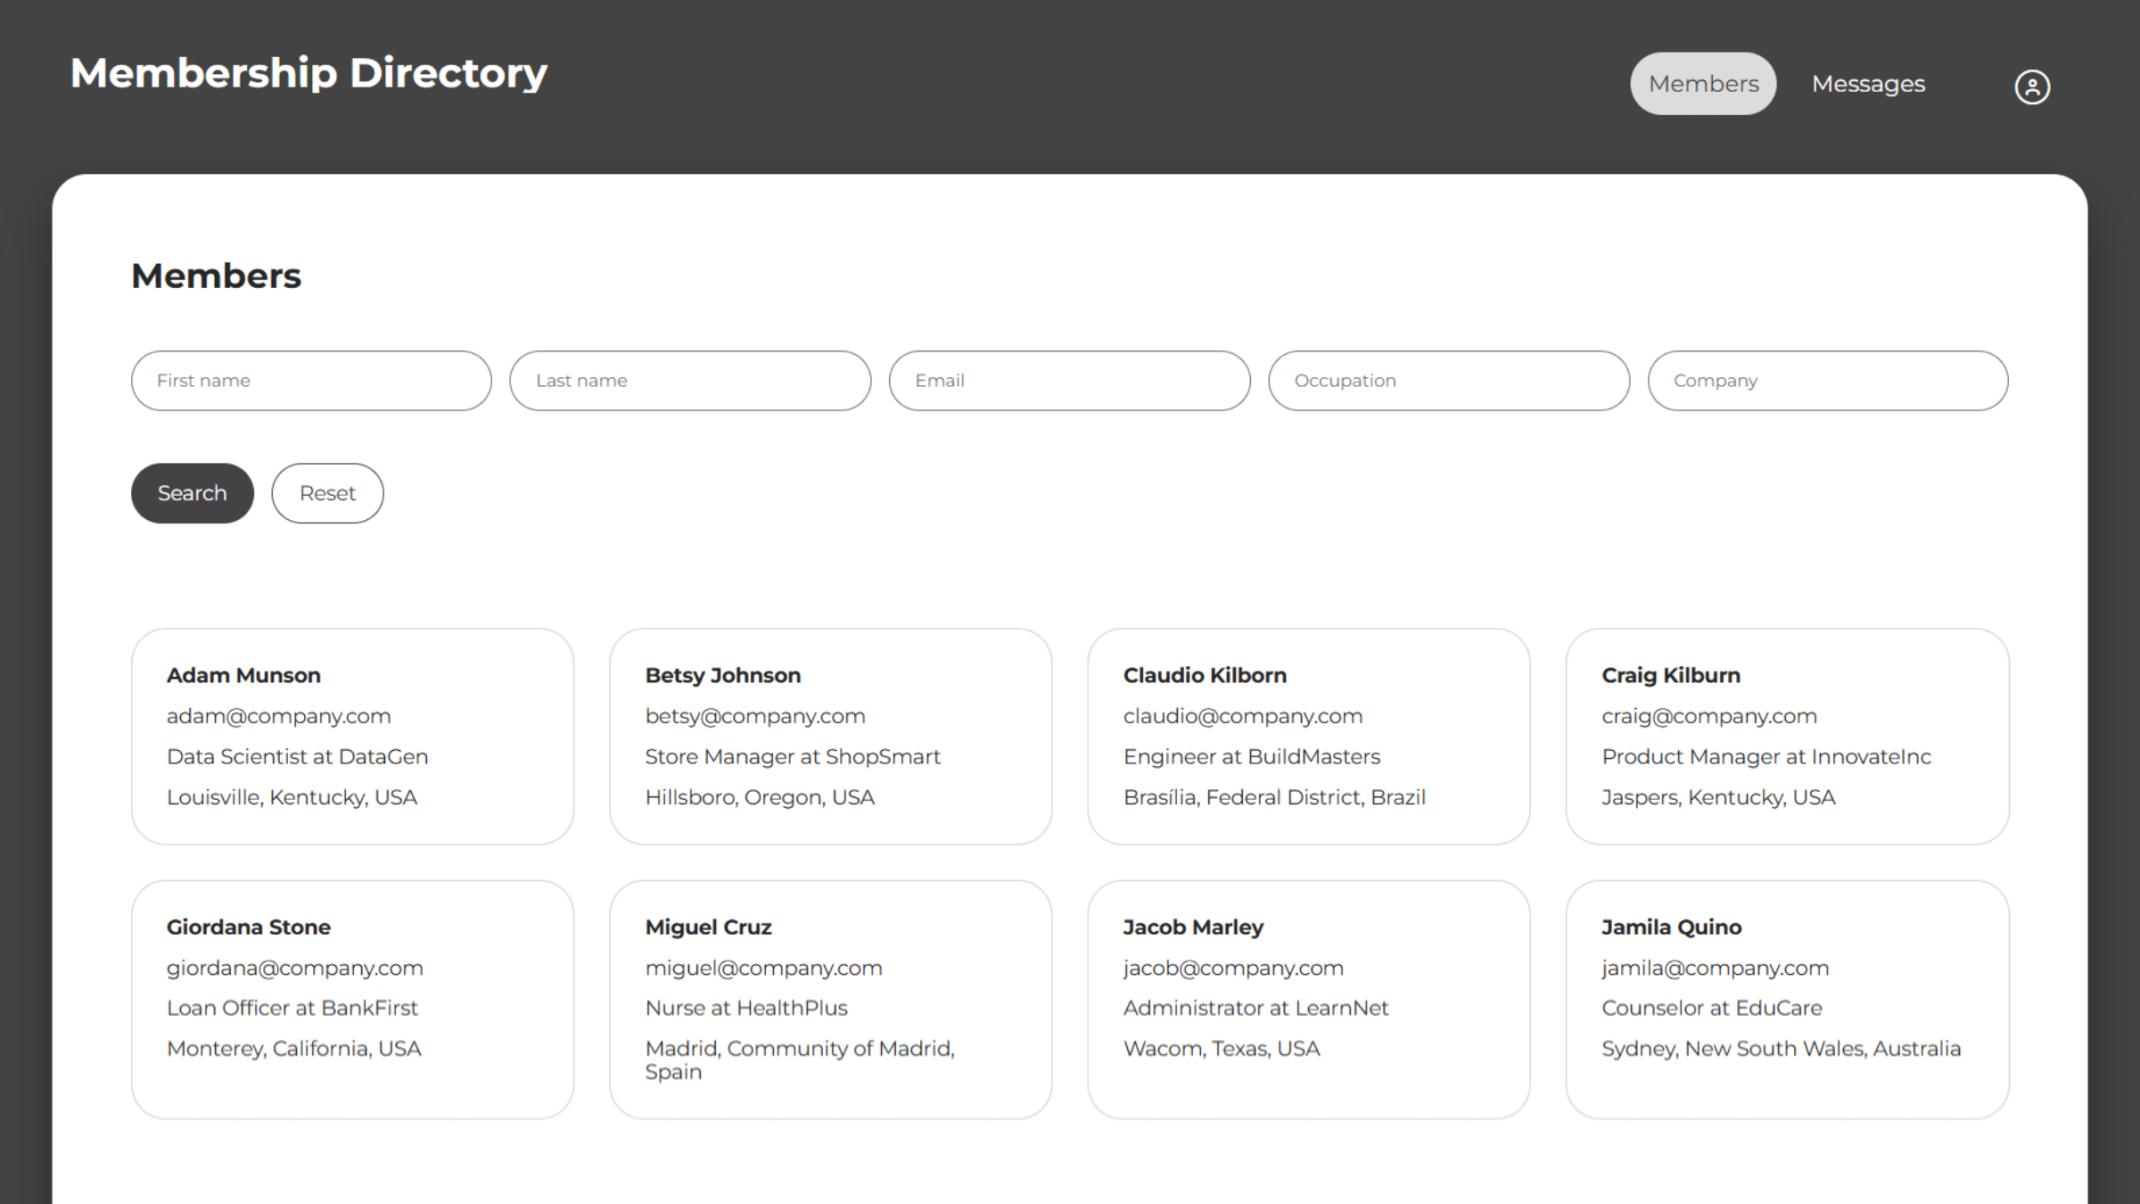Select Giordana Stone's member card
This screenshot has width=2140, height=1204.
[x=352, y=999]
